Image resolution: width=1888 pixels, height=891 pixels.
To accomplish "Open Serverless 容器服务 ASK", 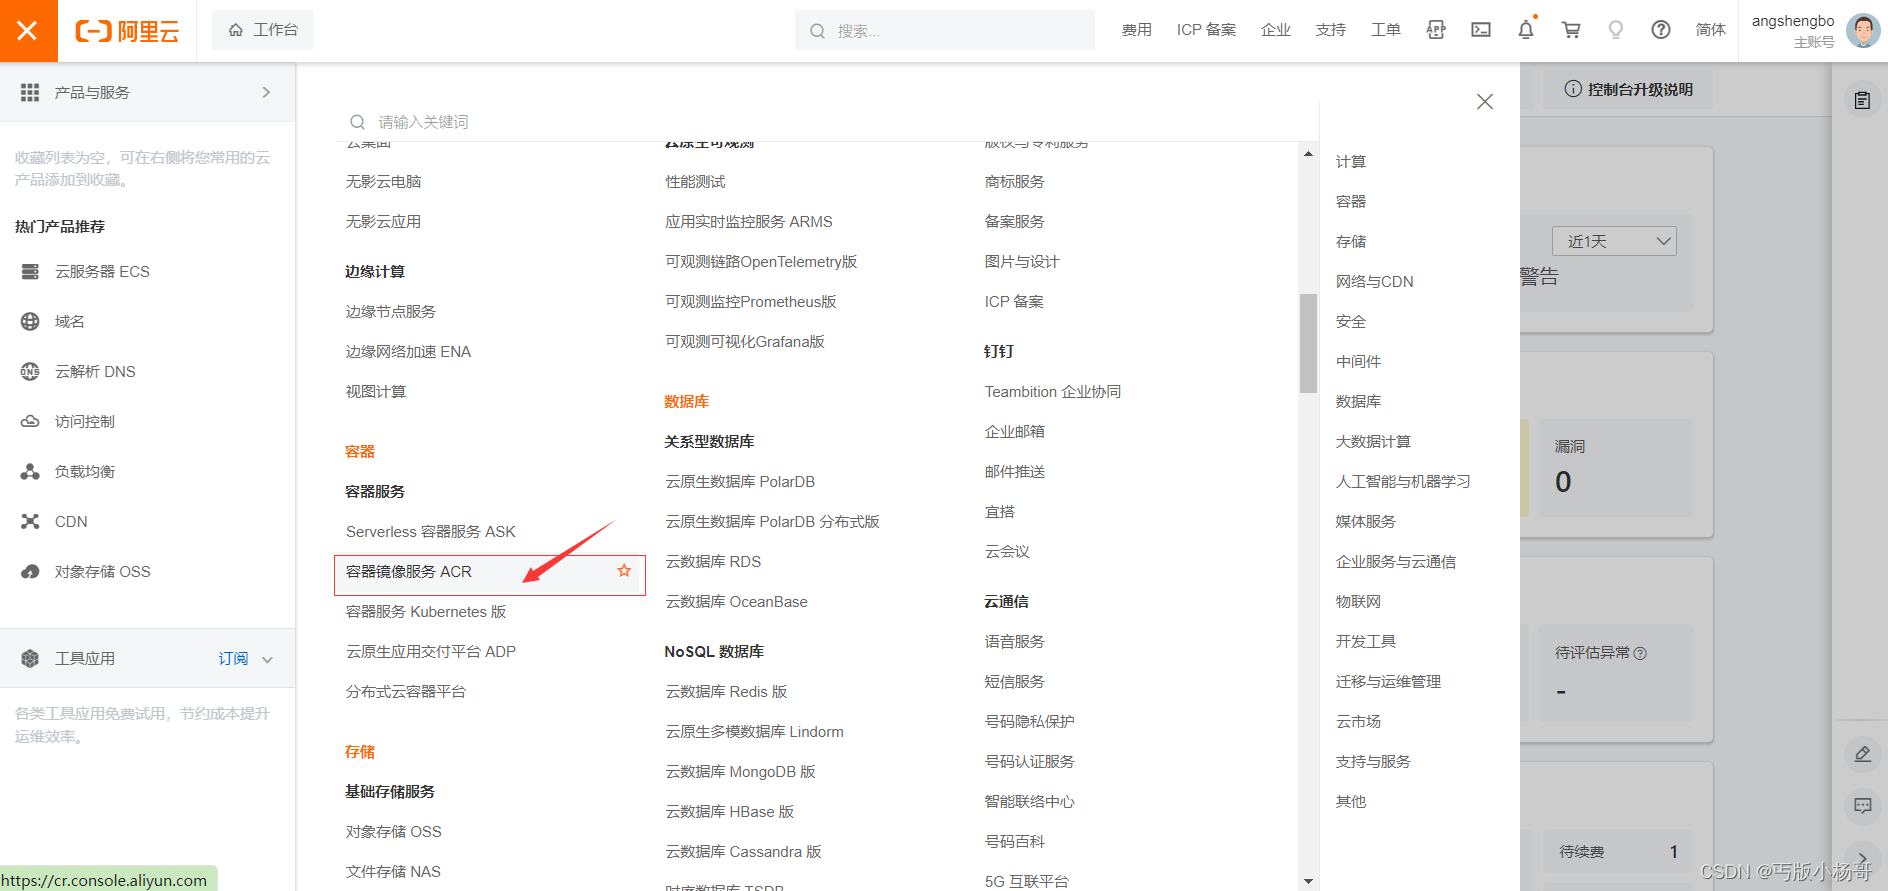I will click(431, 532).
